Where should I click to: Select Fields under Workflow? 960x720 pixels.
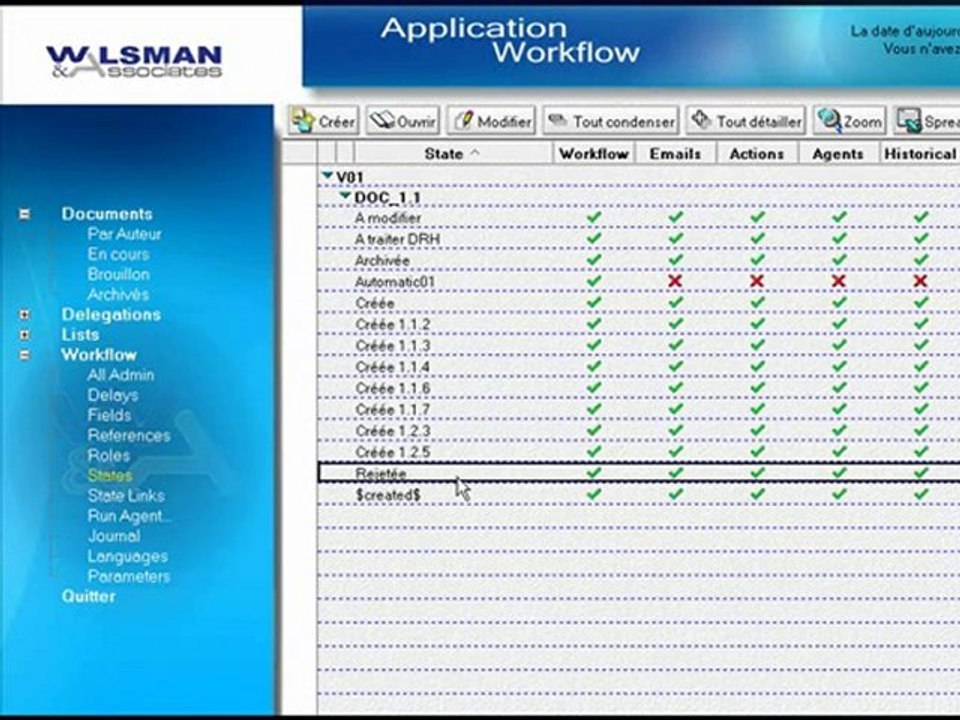109,415
